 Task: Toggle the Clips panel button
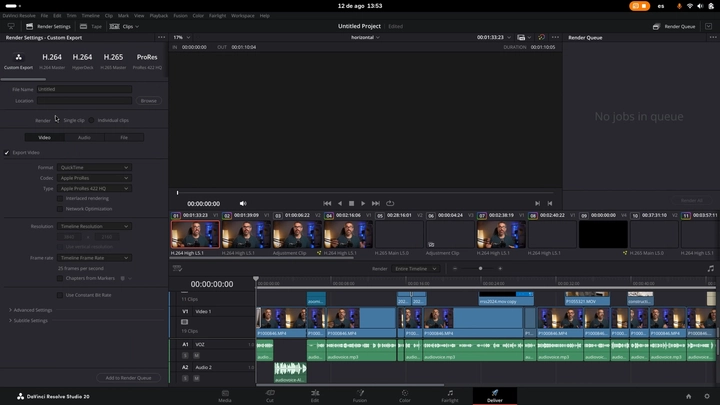pos(124,26)
